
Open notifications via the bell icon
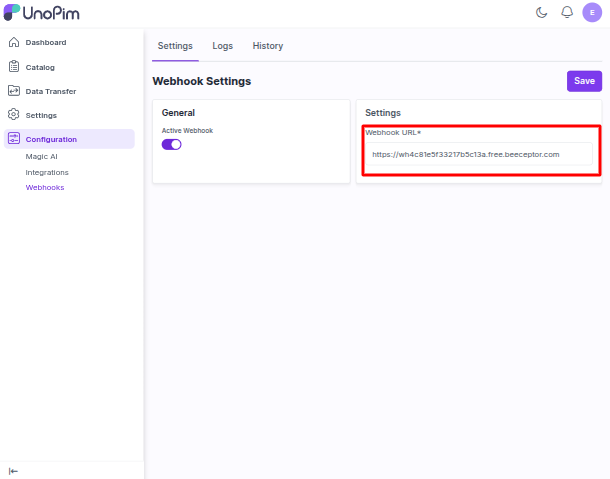point(566,12)
